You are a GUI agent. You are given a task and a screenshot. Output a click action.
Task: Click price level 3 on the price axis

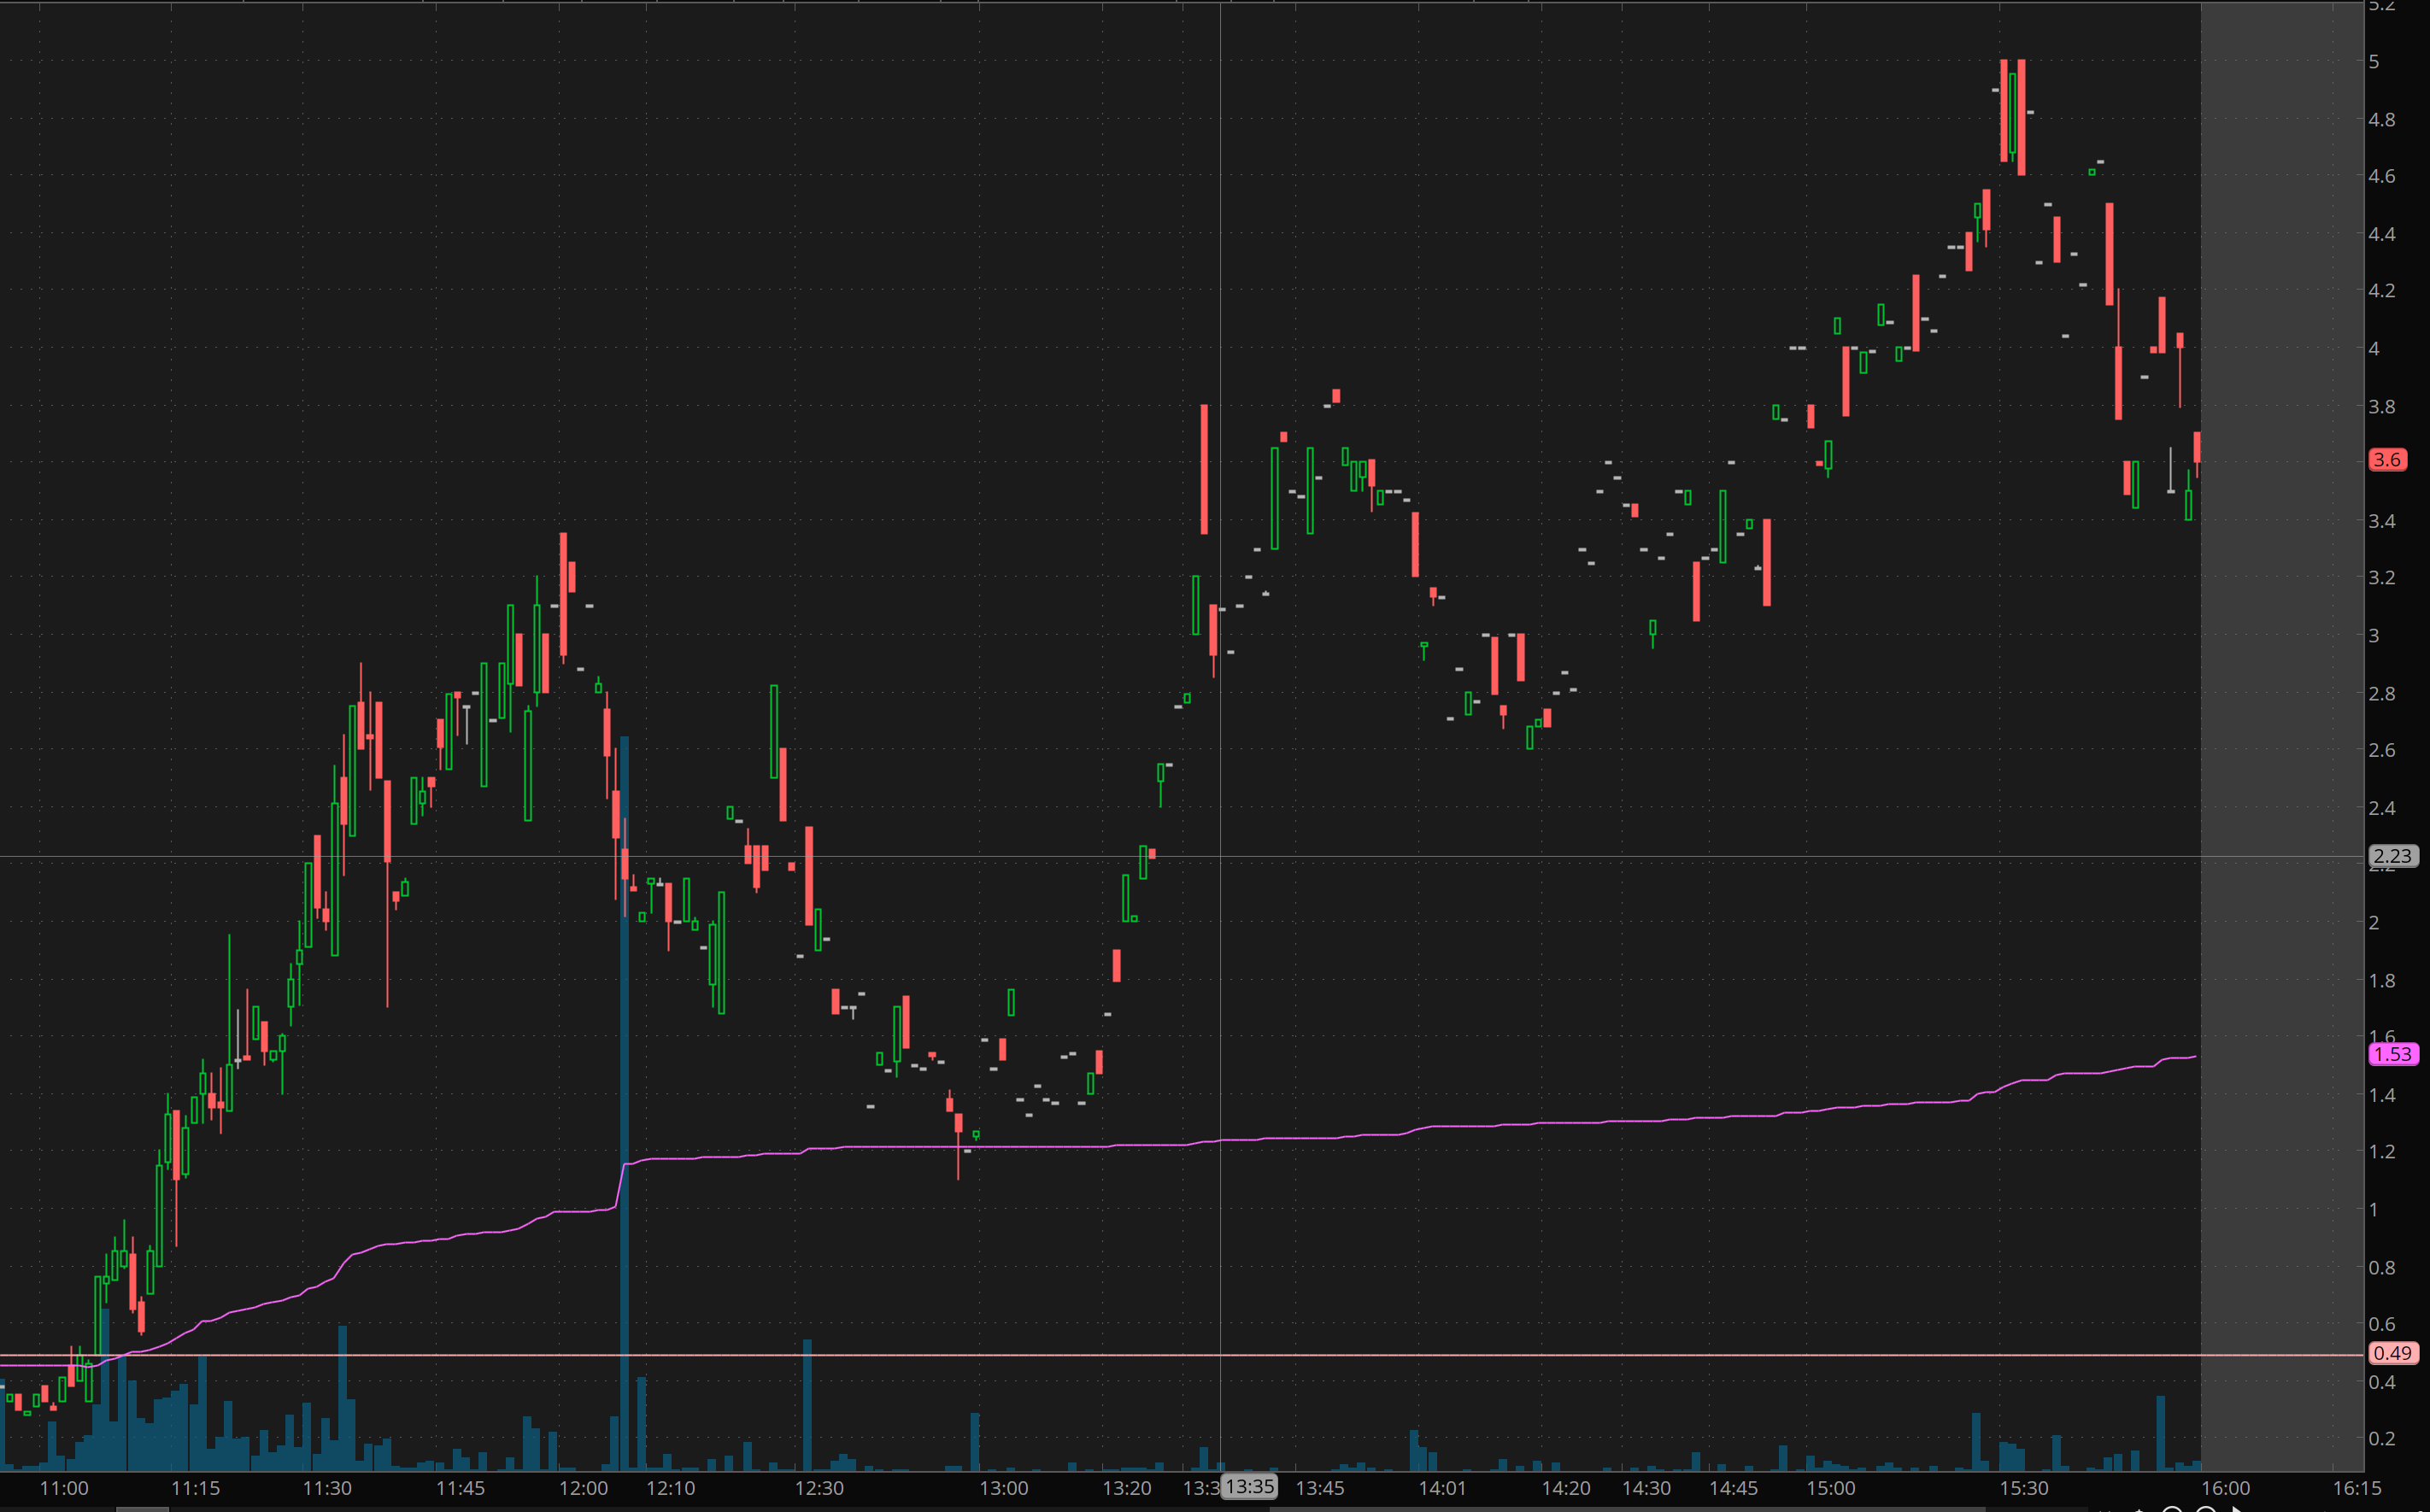(2374, 636)
